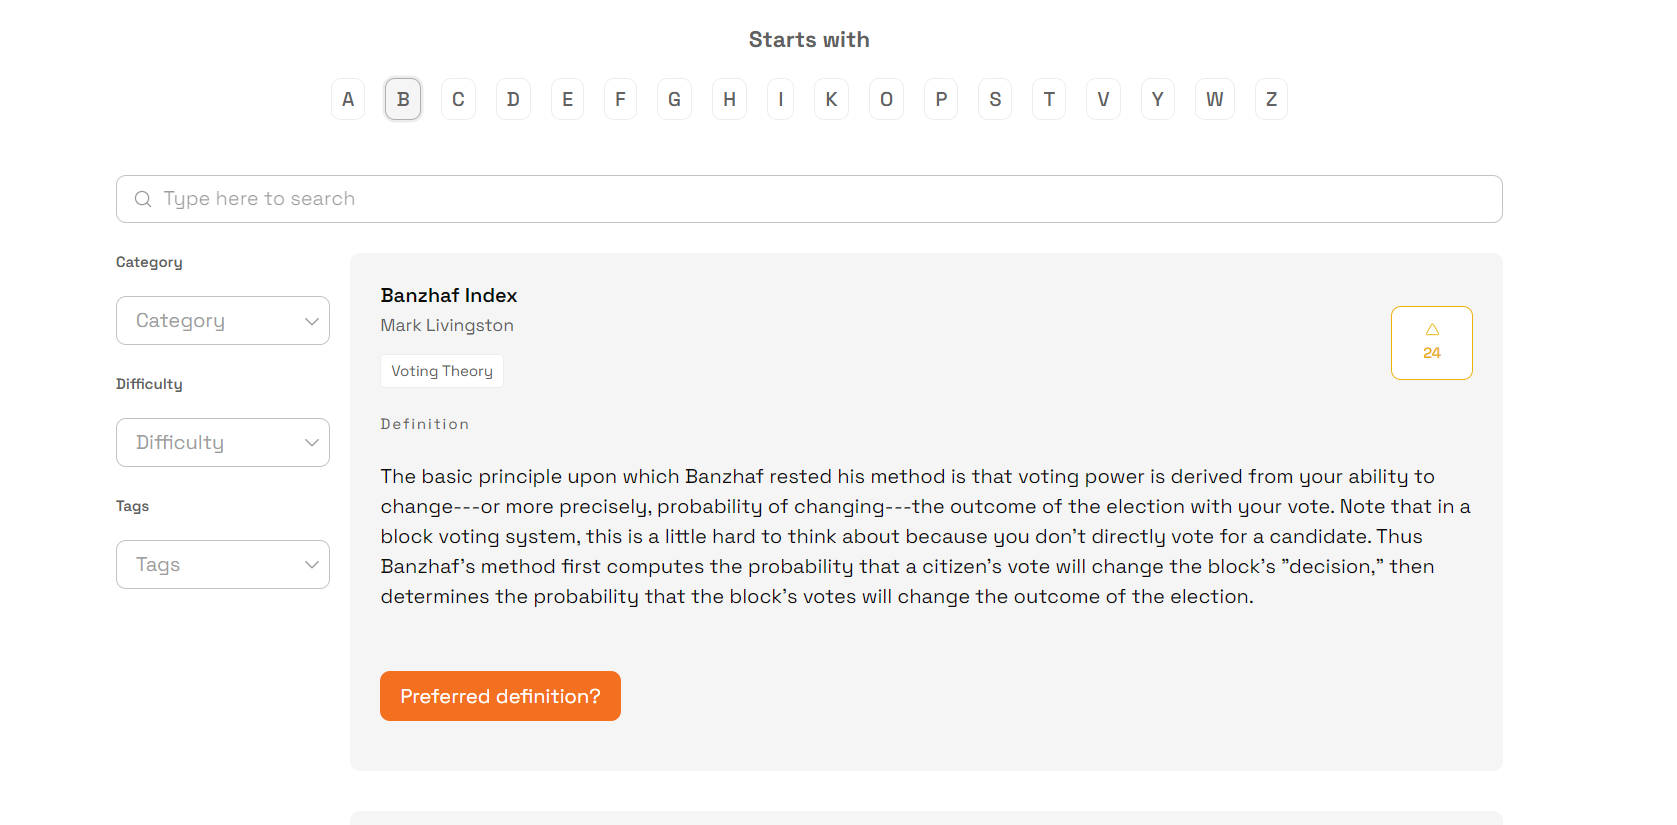The height and width of the screenshot is (825, 1677).
Task: Click the Preferred definition? button
Action: point(500,696)
